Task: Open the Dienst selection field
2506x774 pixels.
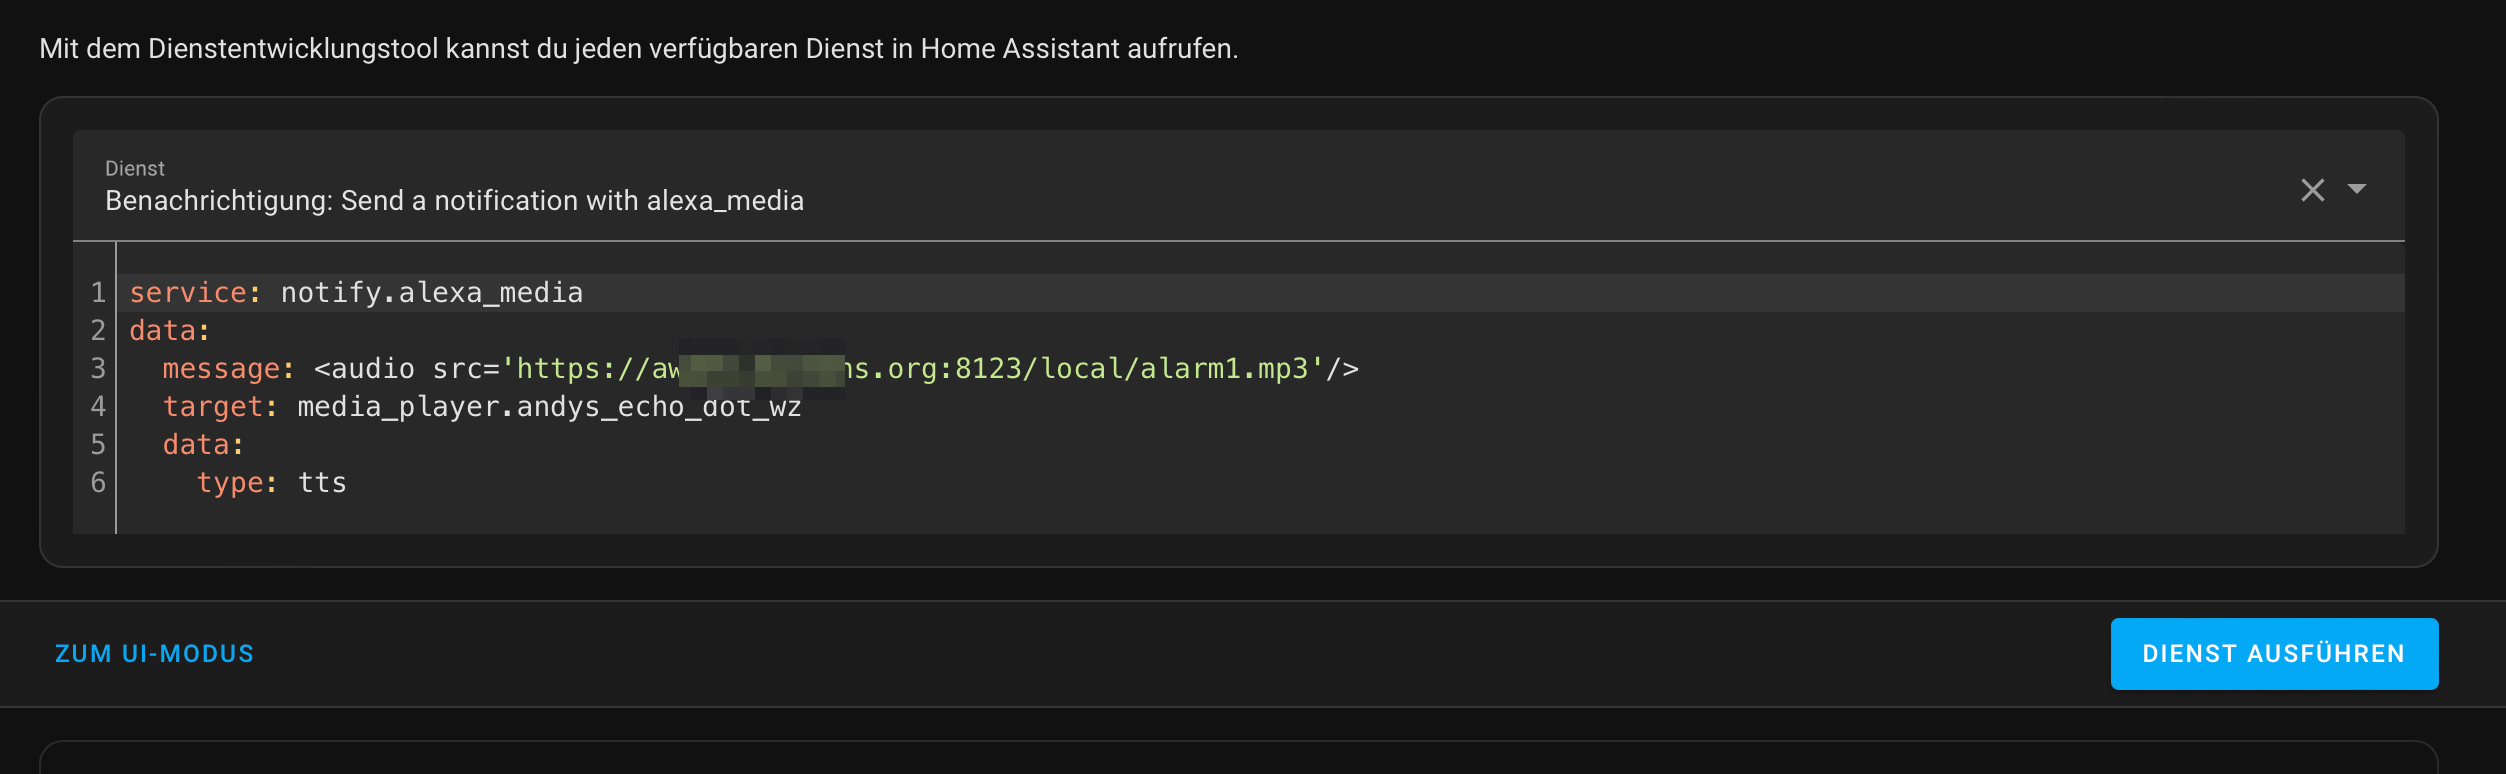Action: (x=1238, y=186)
